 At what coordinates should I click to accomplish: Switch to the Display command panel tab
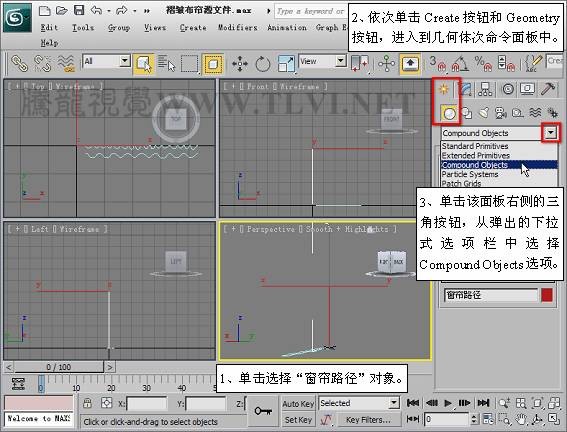(x=528, y=89)
